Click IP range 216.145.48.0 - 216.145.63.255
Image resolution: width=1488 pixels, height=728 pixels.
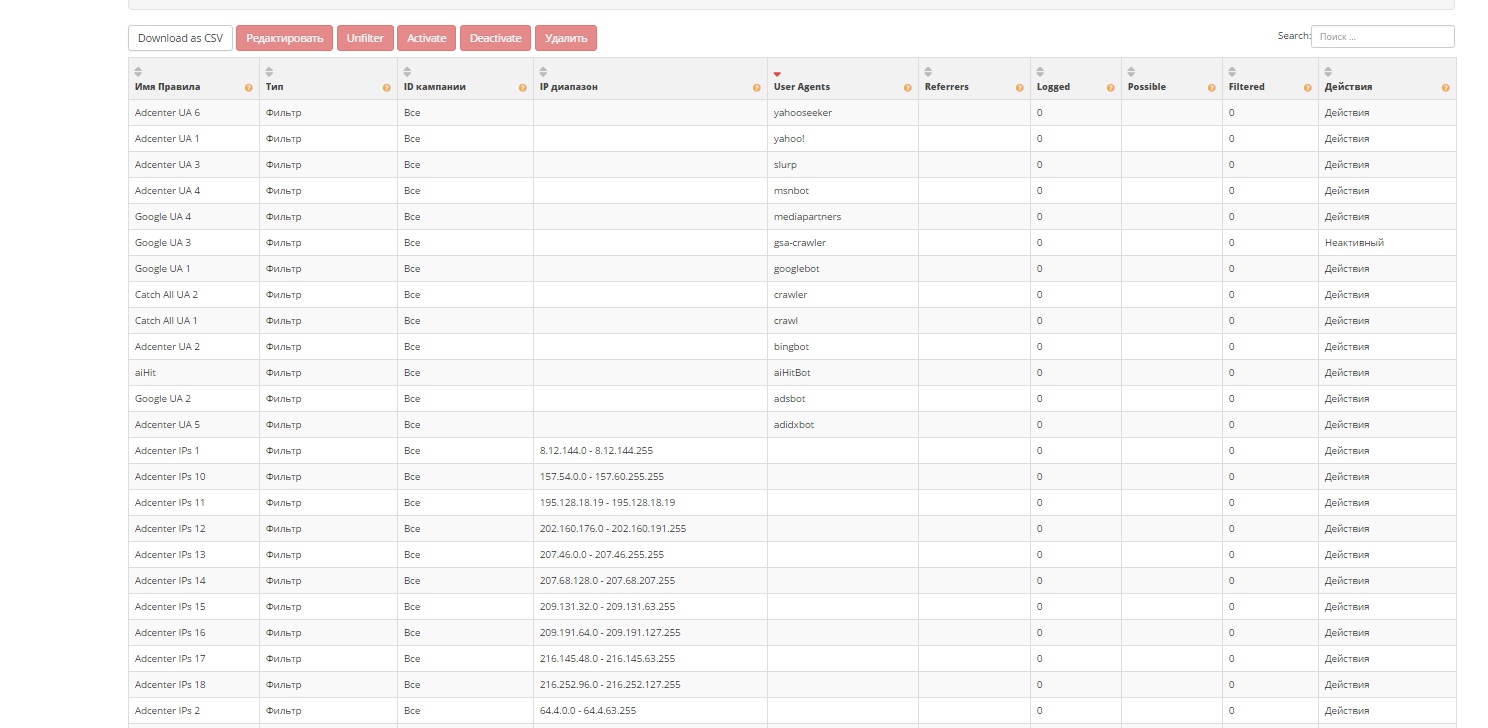[x=607, y=659]
